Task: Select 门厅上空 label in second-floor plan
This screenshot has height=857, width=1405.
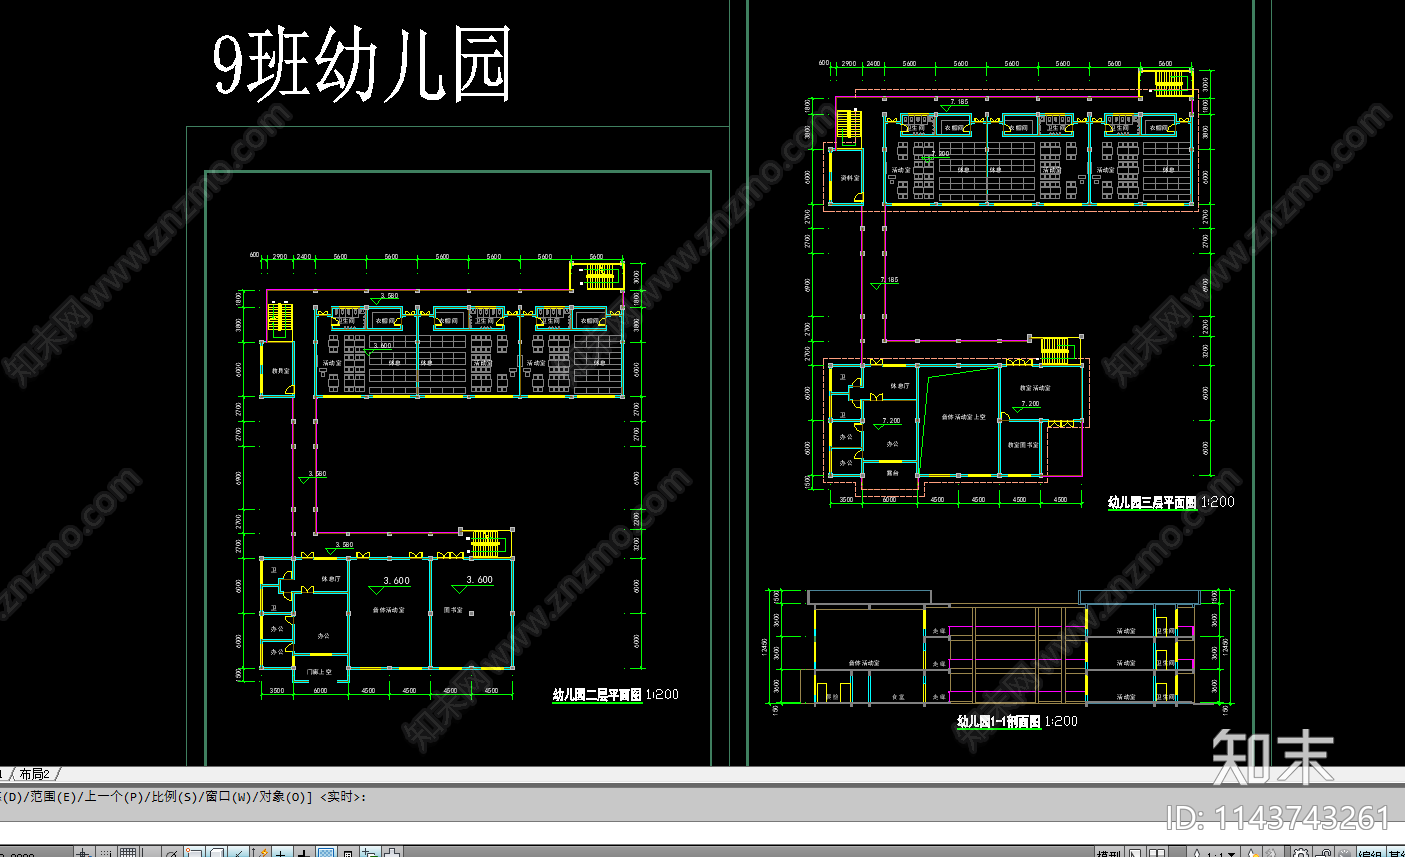Action: pyautogui.click(x=319, y=672)
